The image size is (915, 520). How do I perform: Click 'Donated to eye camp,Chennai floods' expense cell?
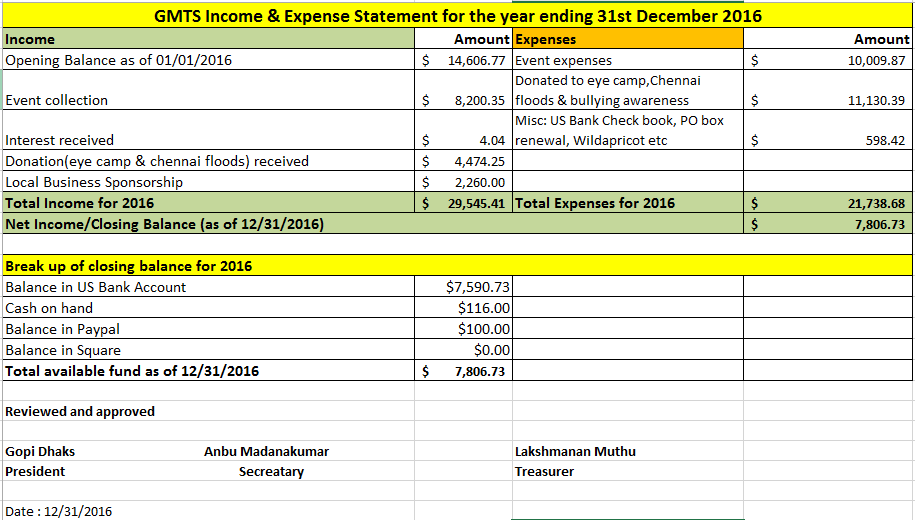[628, 90]
